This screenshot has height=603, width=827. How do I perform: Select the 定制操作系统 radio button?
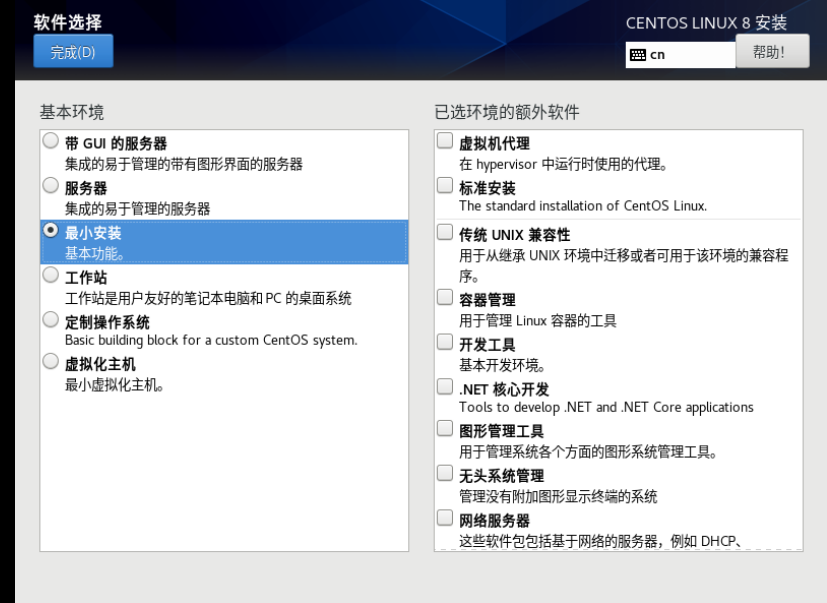pos(51,319)
